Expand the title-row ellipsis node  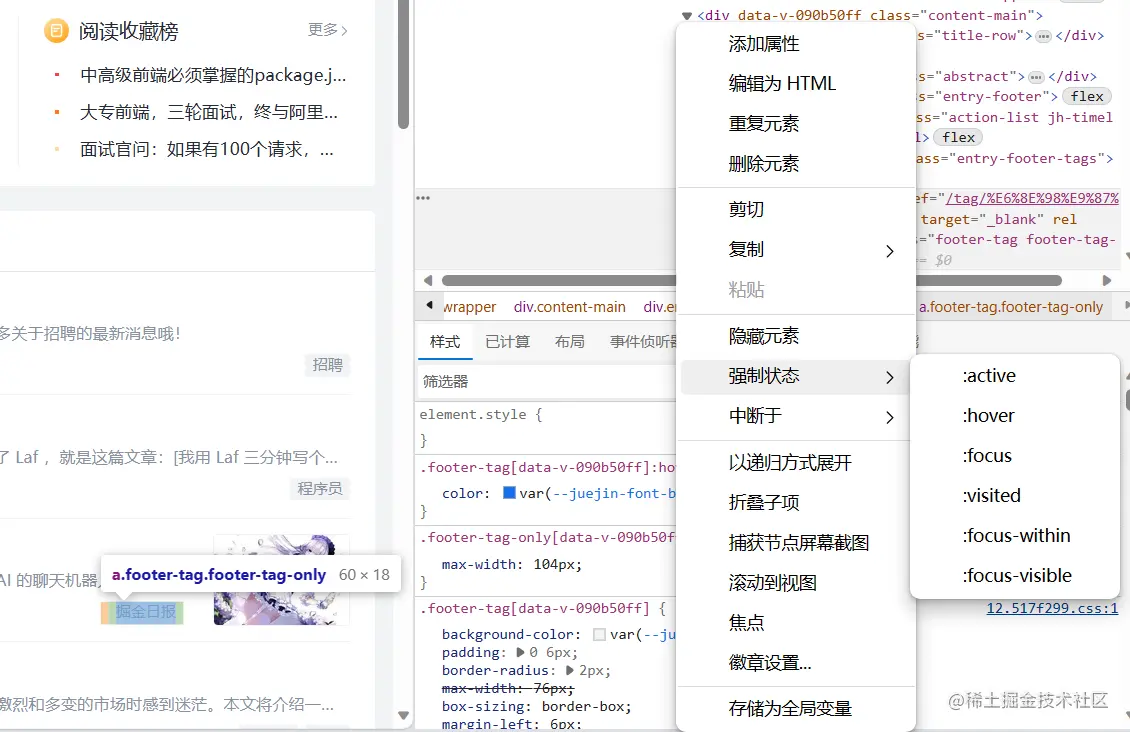pos(1043,36)
